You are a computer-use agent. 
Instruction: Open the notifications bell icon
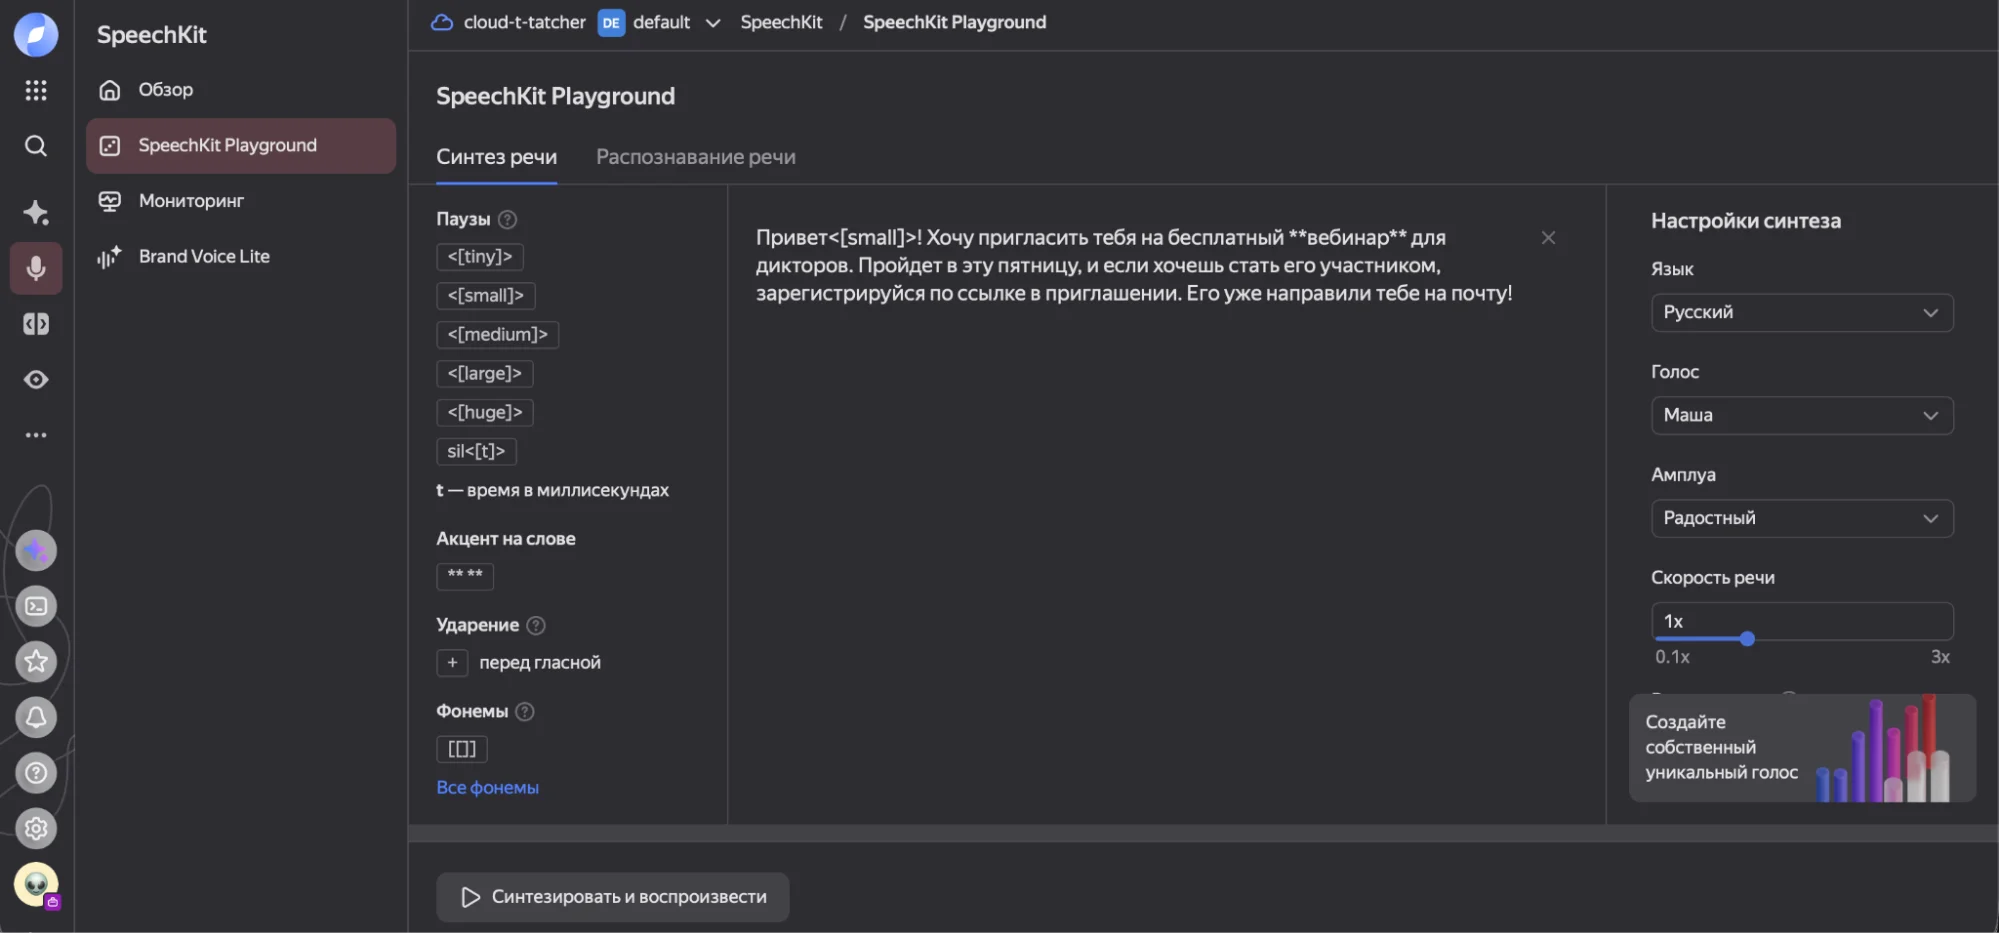[36, 717]
